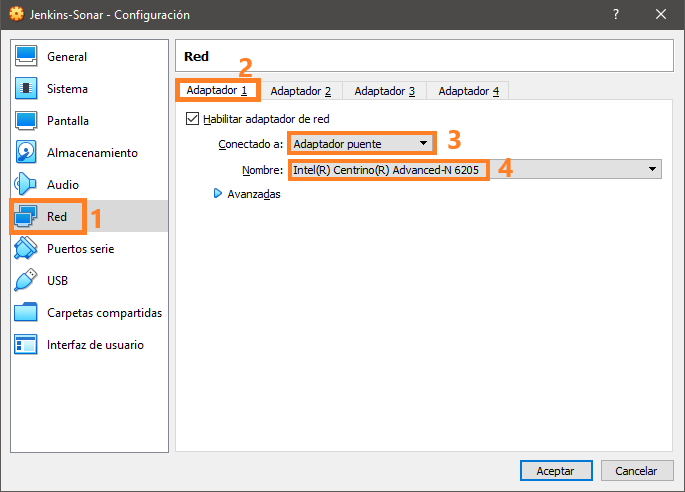
Task: Select the Audio speaker icon
Action: (x=26, y=185)
